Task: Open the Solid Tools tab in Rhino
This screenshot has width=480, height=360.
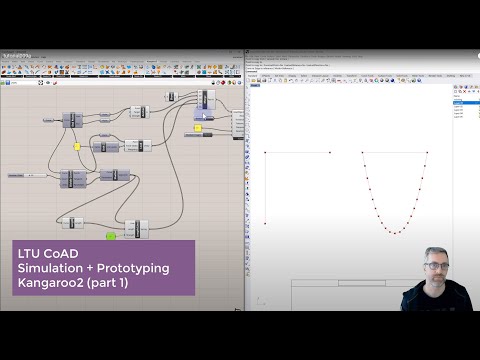Action: 401,76
